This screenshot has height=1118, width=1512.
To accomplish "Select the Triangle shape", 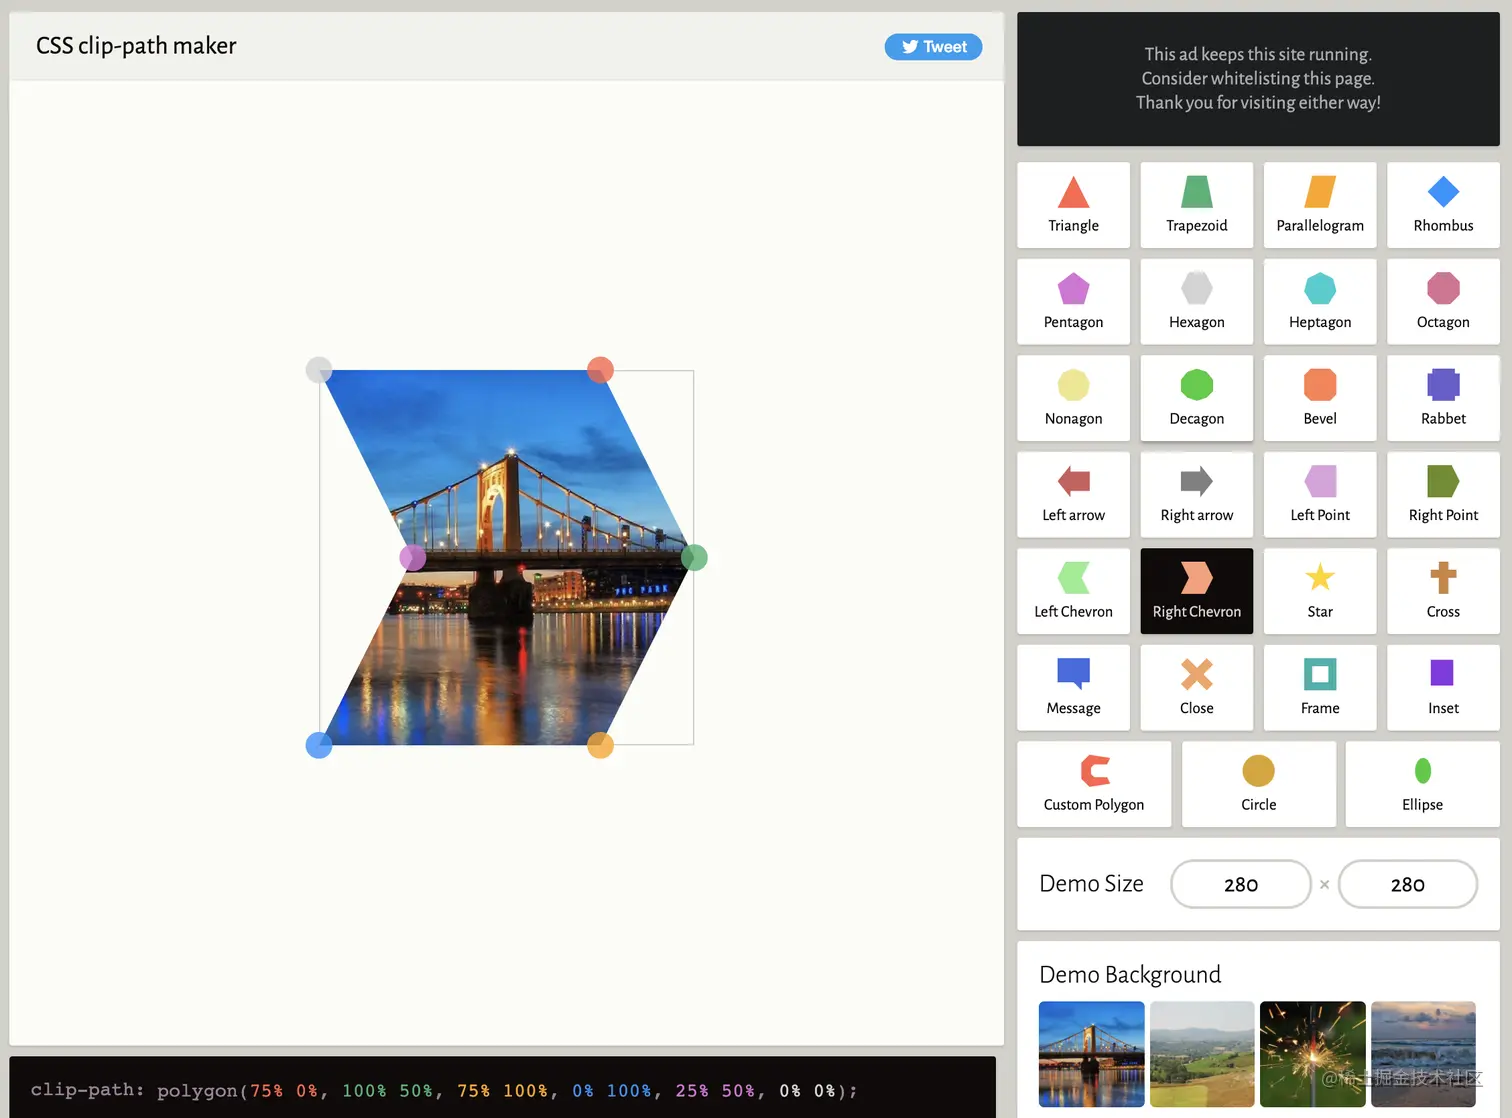I will pyautogui.click(x=1073, y=205).
